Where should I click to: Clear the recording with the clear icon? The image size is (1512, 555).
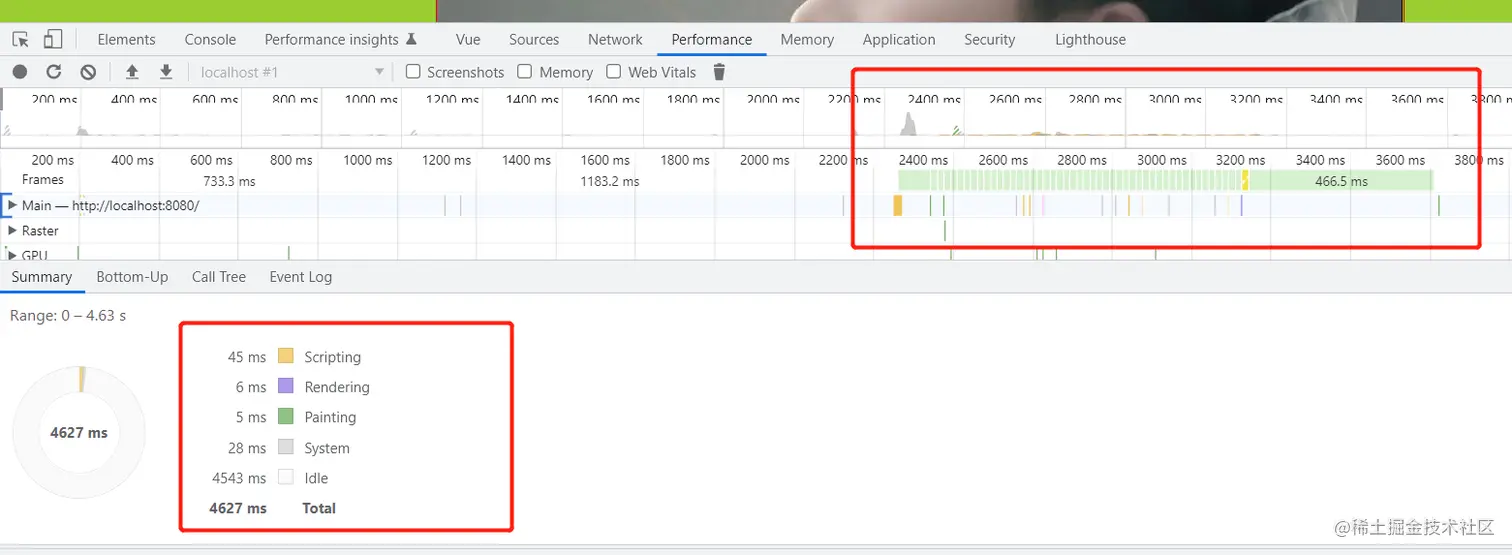pyautogui.click(x=88, y=72)
